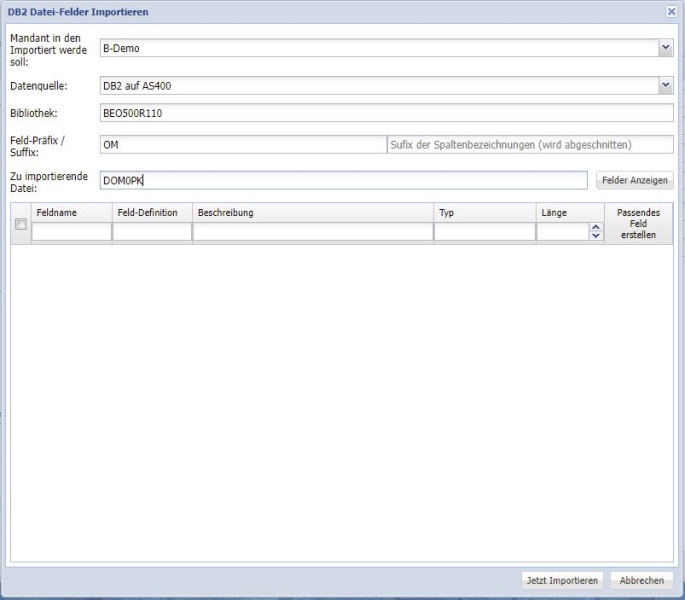This screenshot has height=600, width=685.
Task: Close the DB2 Datei-Felder Importieren dialog
Action: tap(671, 11)
